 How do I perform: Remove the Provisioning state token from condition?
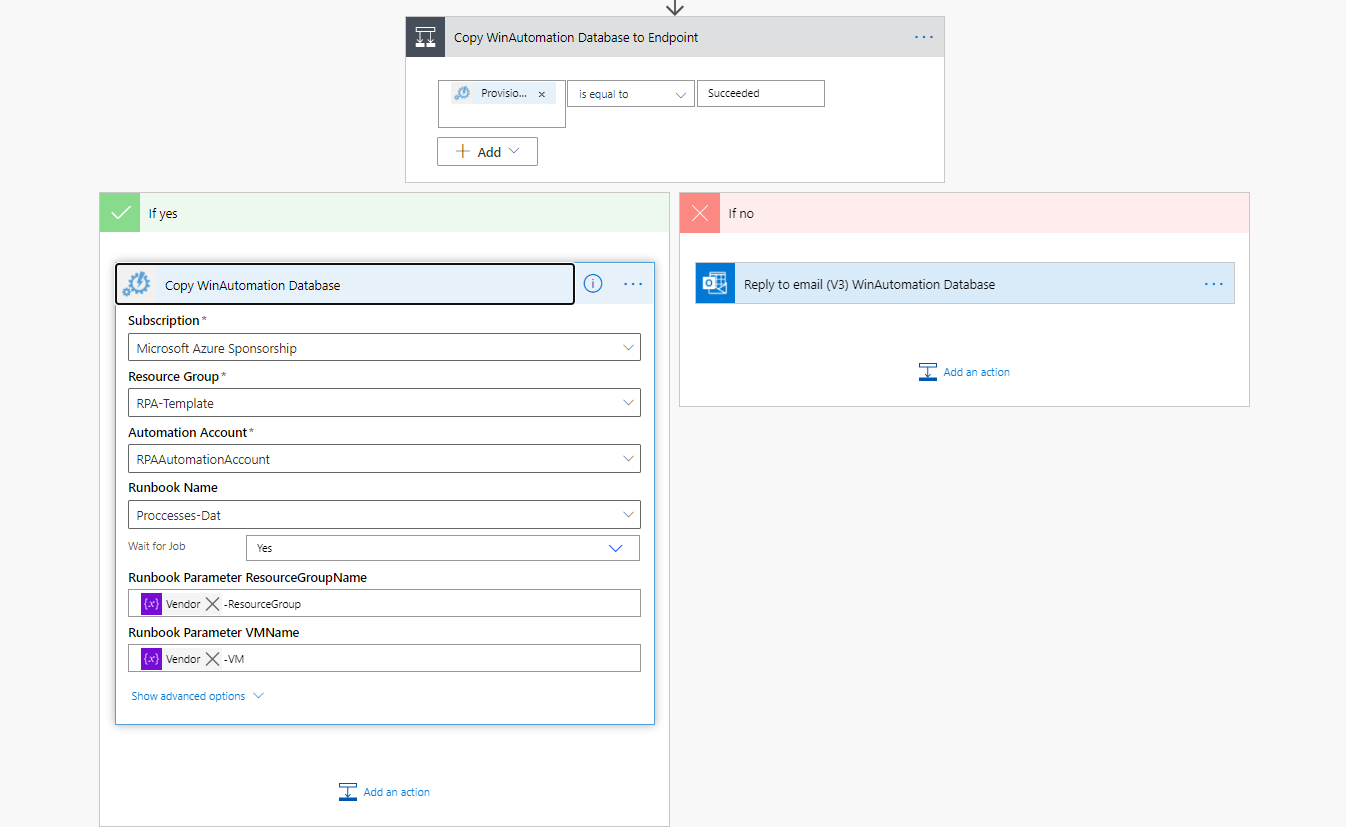tap(542, 94)
